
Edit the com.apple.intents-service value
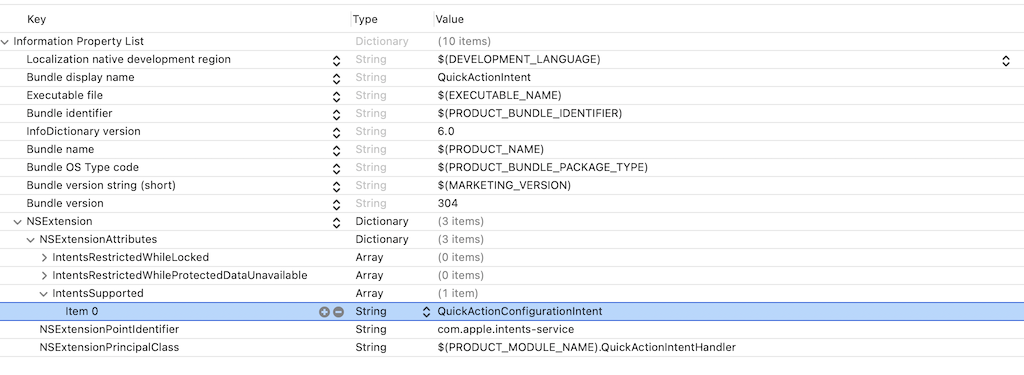tap(506, 329)
